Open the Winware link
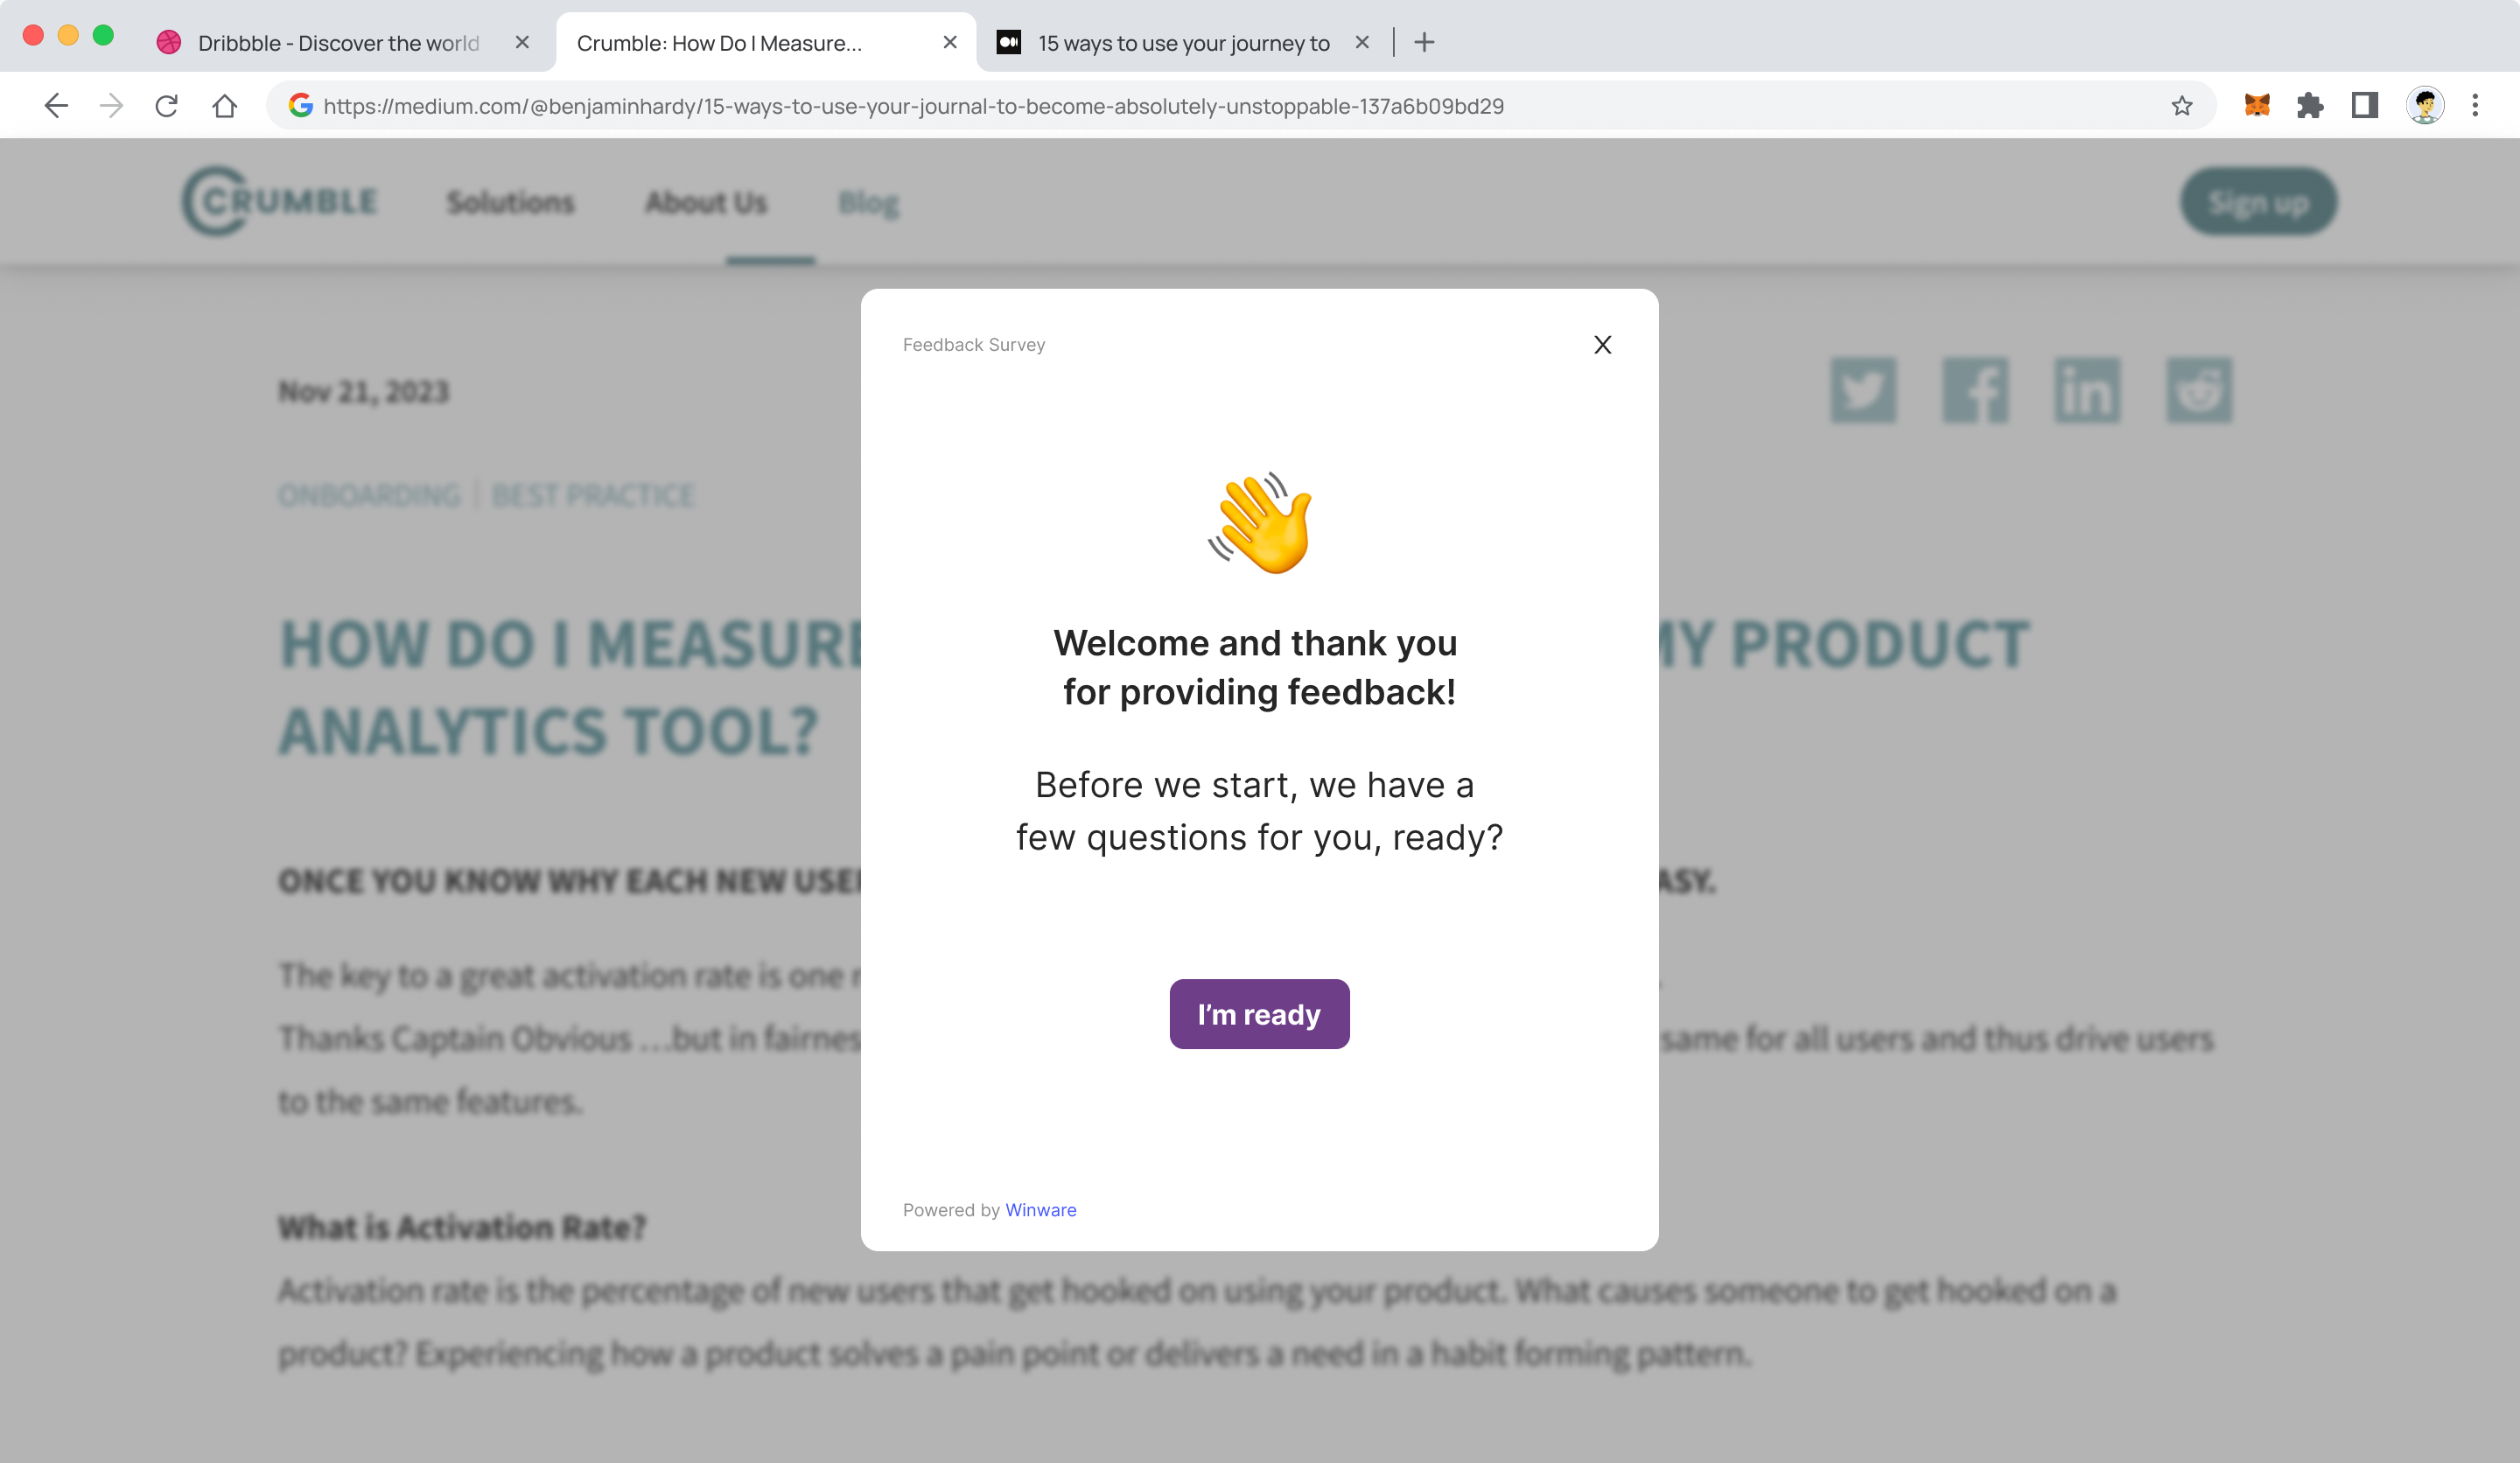Screen dimensions: 2520x1463 tap(1040, 1209)
